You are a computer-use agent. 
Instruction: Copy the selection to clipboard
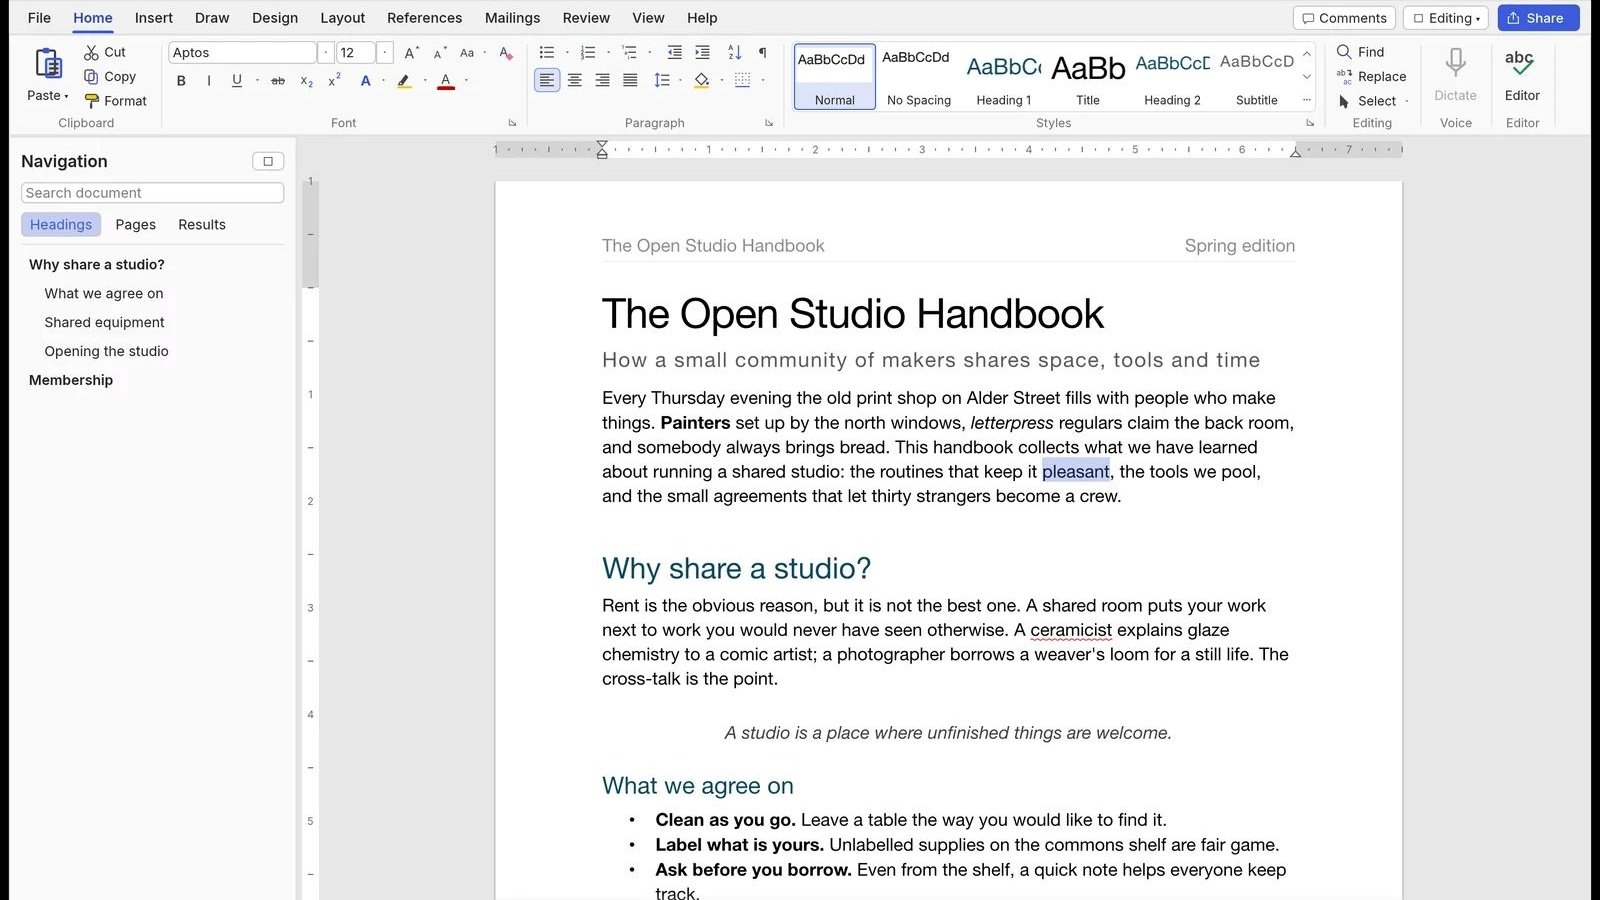[110, 76]
